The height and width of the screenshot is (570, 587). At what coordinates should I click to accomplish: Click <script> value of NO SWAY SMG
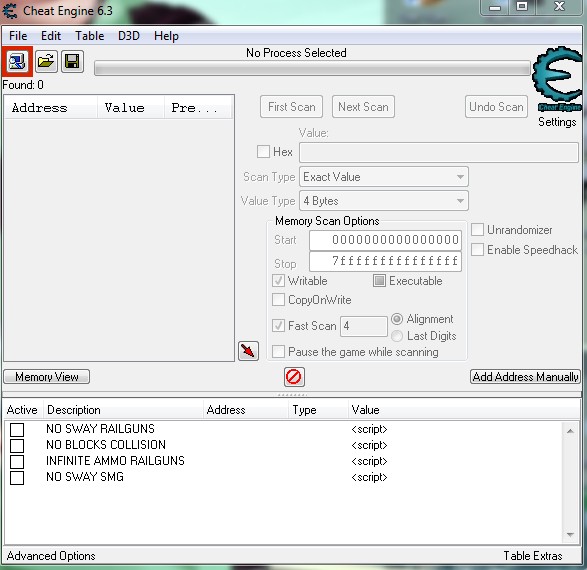(369, 477)
